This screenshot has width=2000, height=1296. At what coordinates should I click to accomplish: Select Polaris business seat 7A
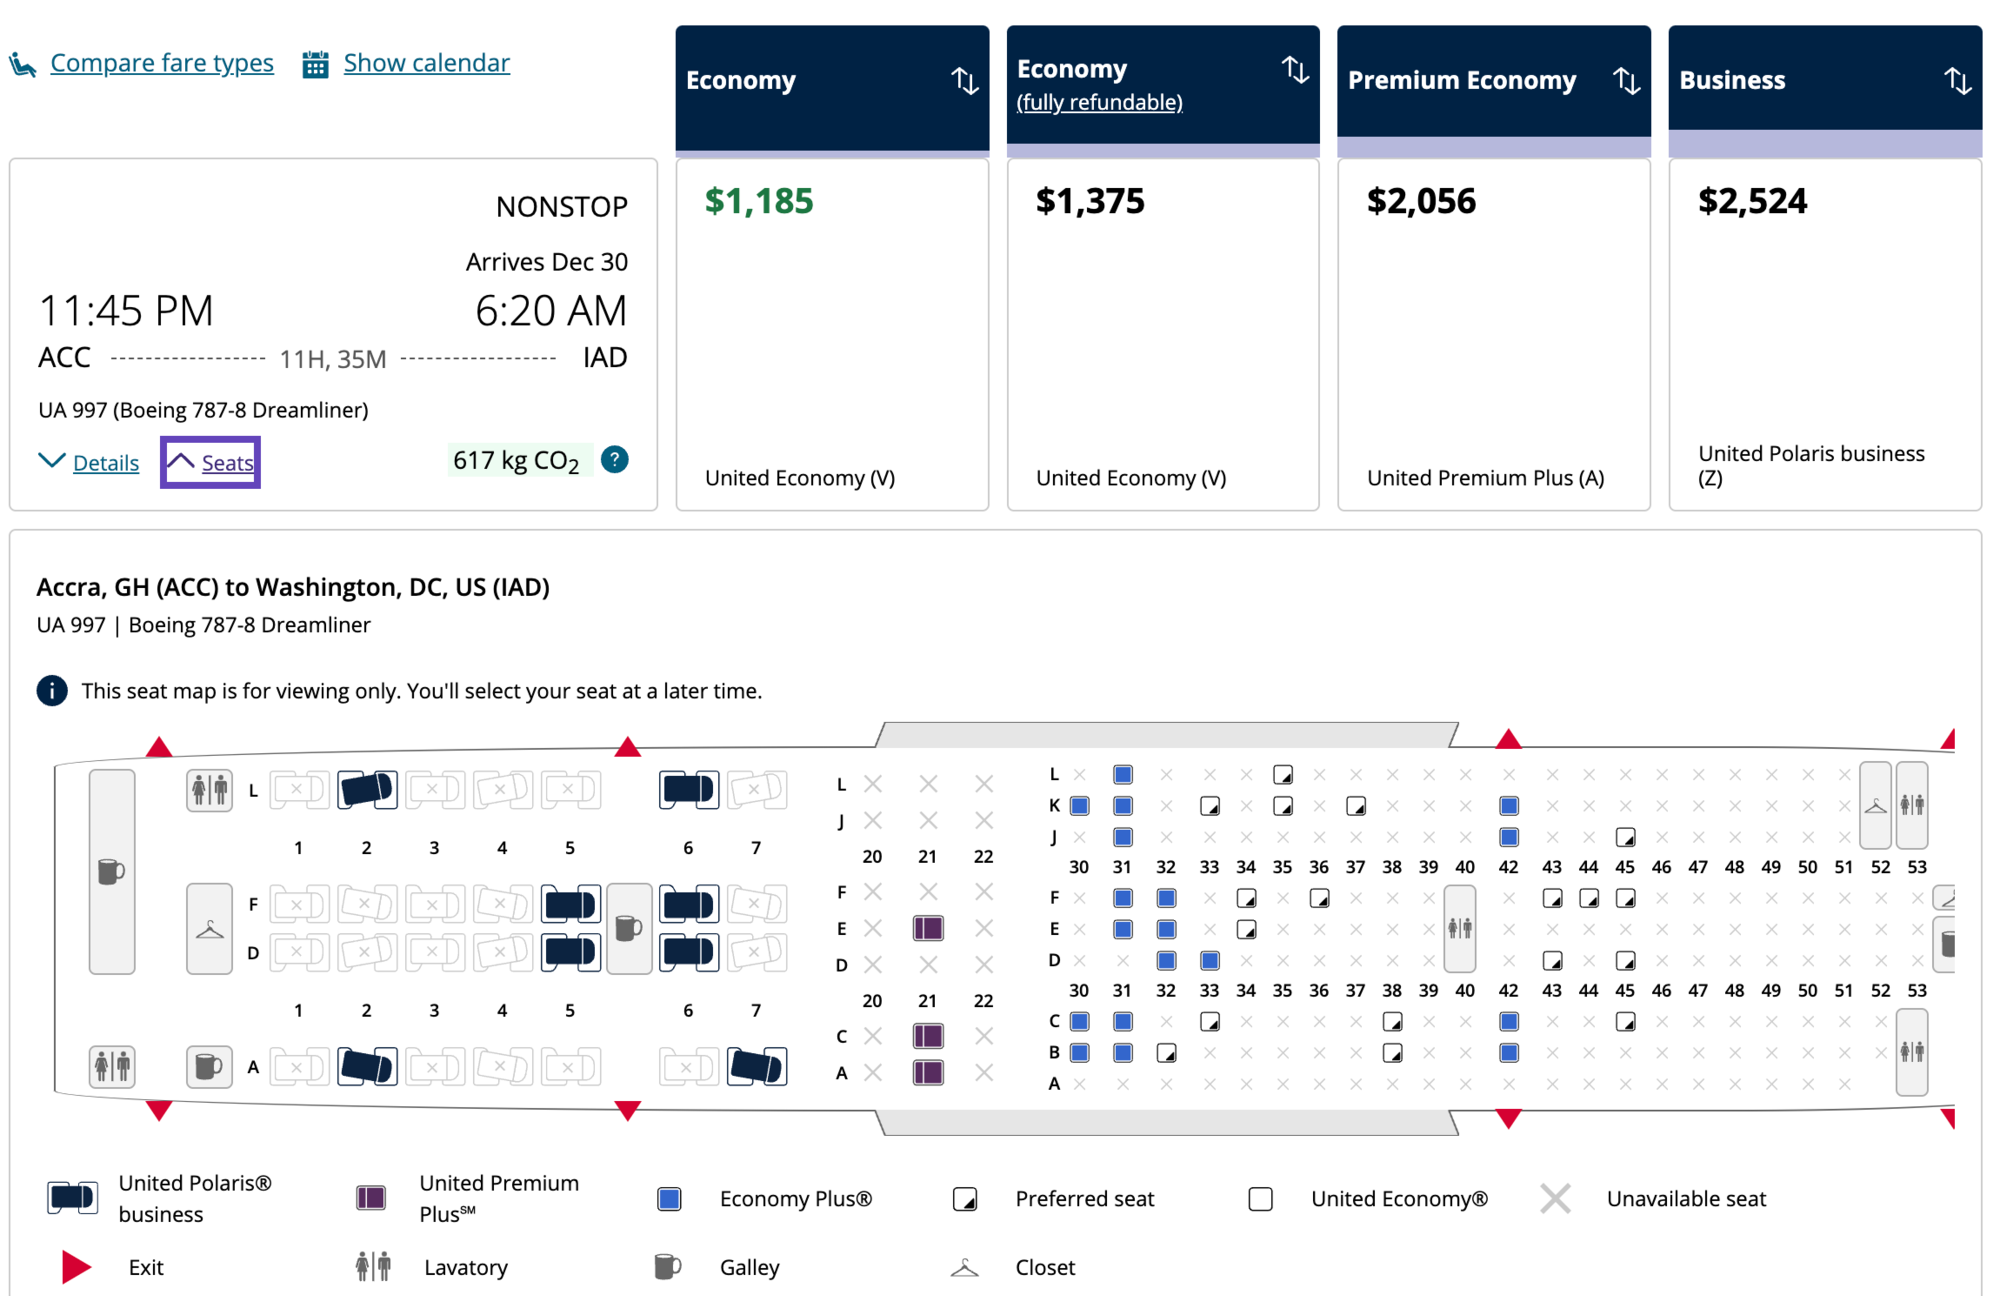756,1067
